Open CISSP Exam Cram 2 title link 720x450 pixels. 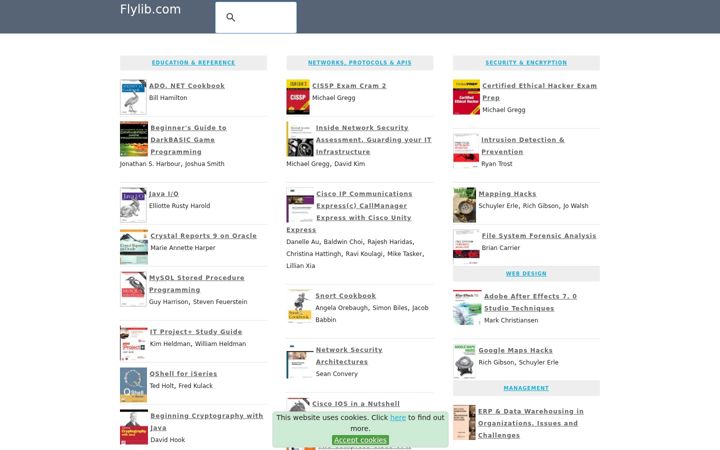[x=349, y=86]
